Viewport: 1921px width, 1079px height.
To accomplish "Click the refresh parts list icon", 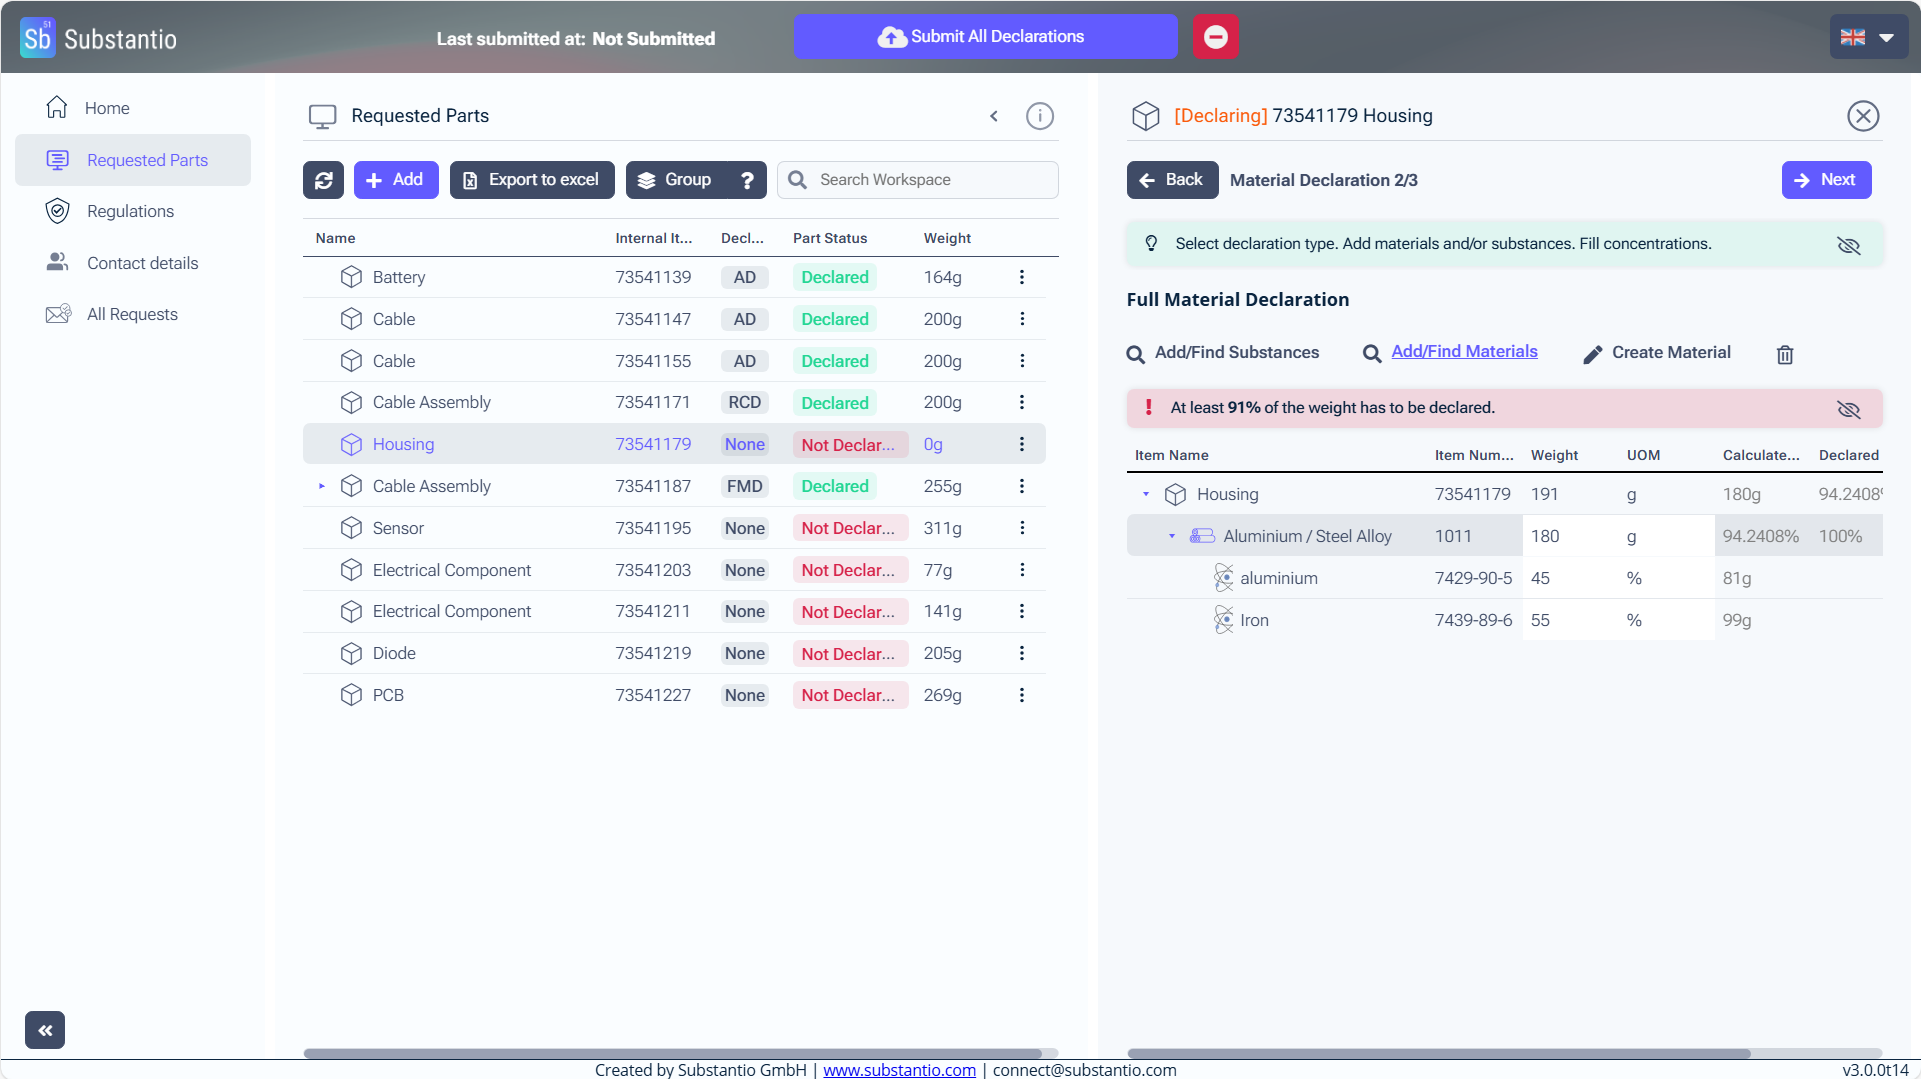I will click(x=323, y=180).
